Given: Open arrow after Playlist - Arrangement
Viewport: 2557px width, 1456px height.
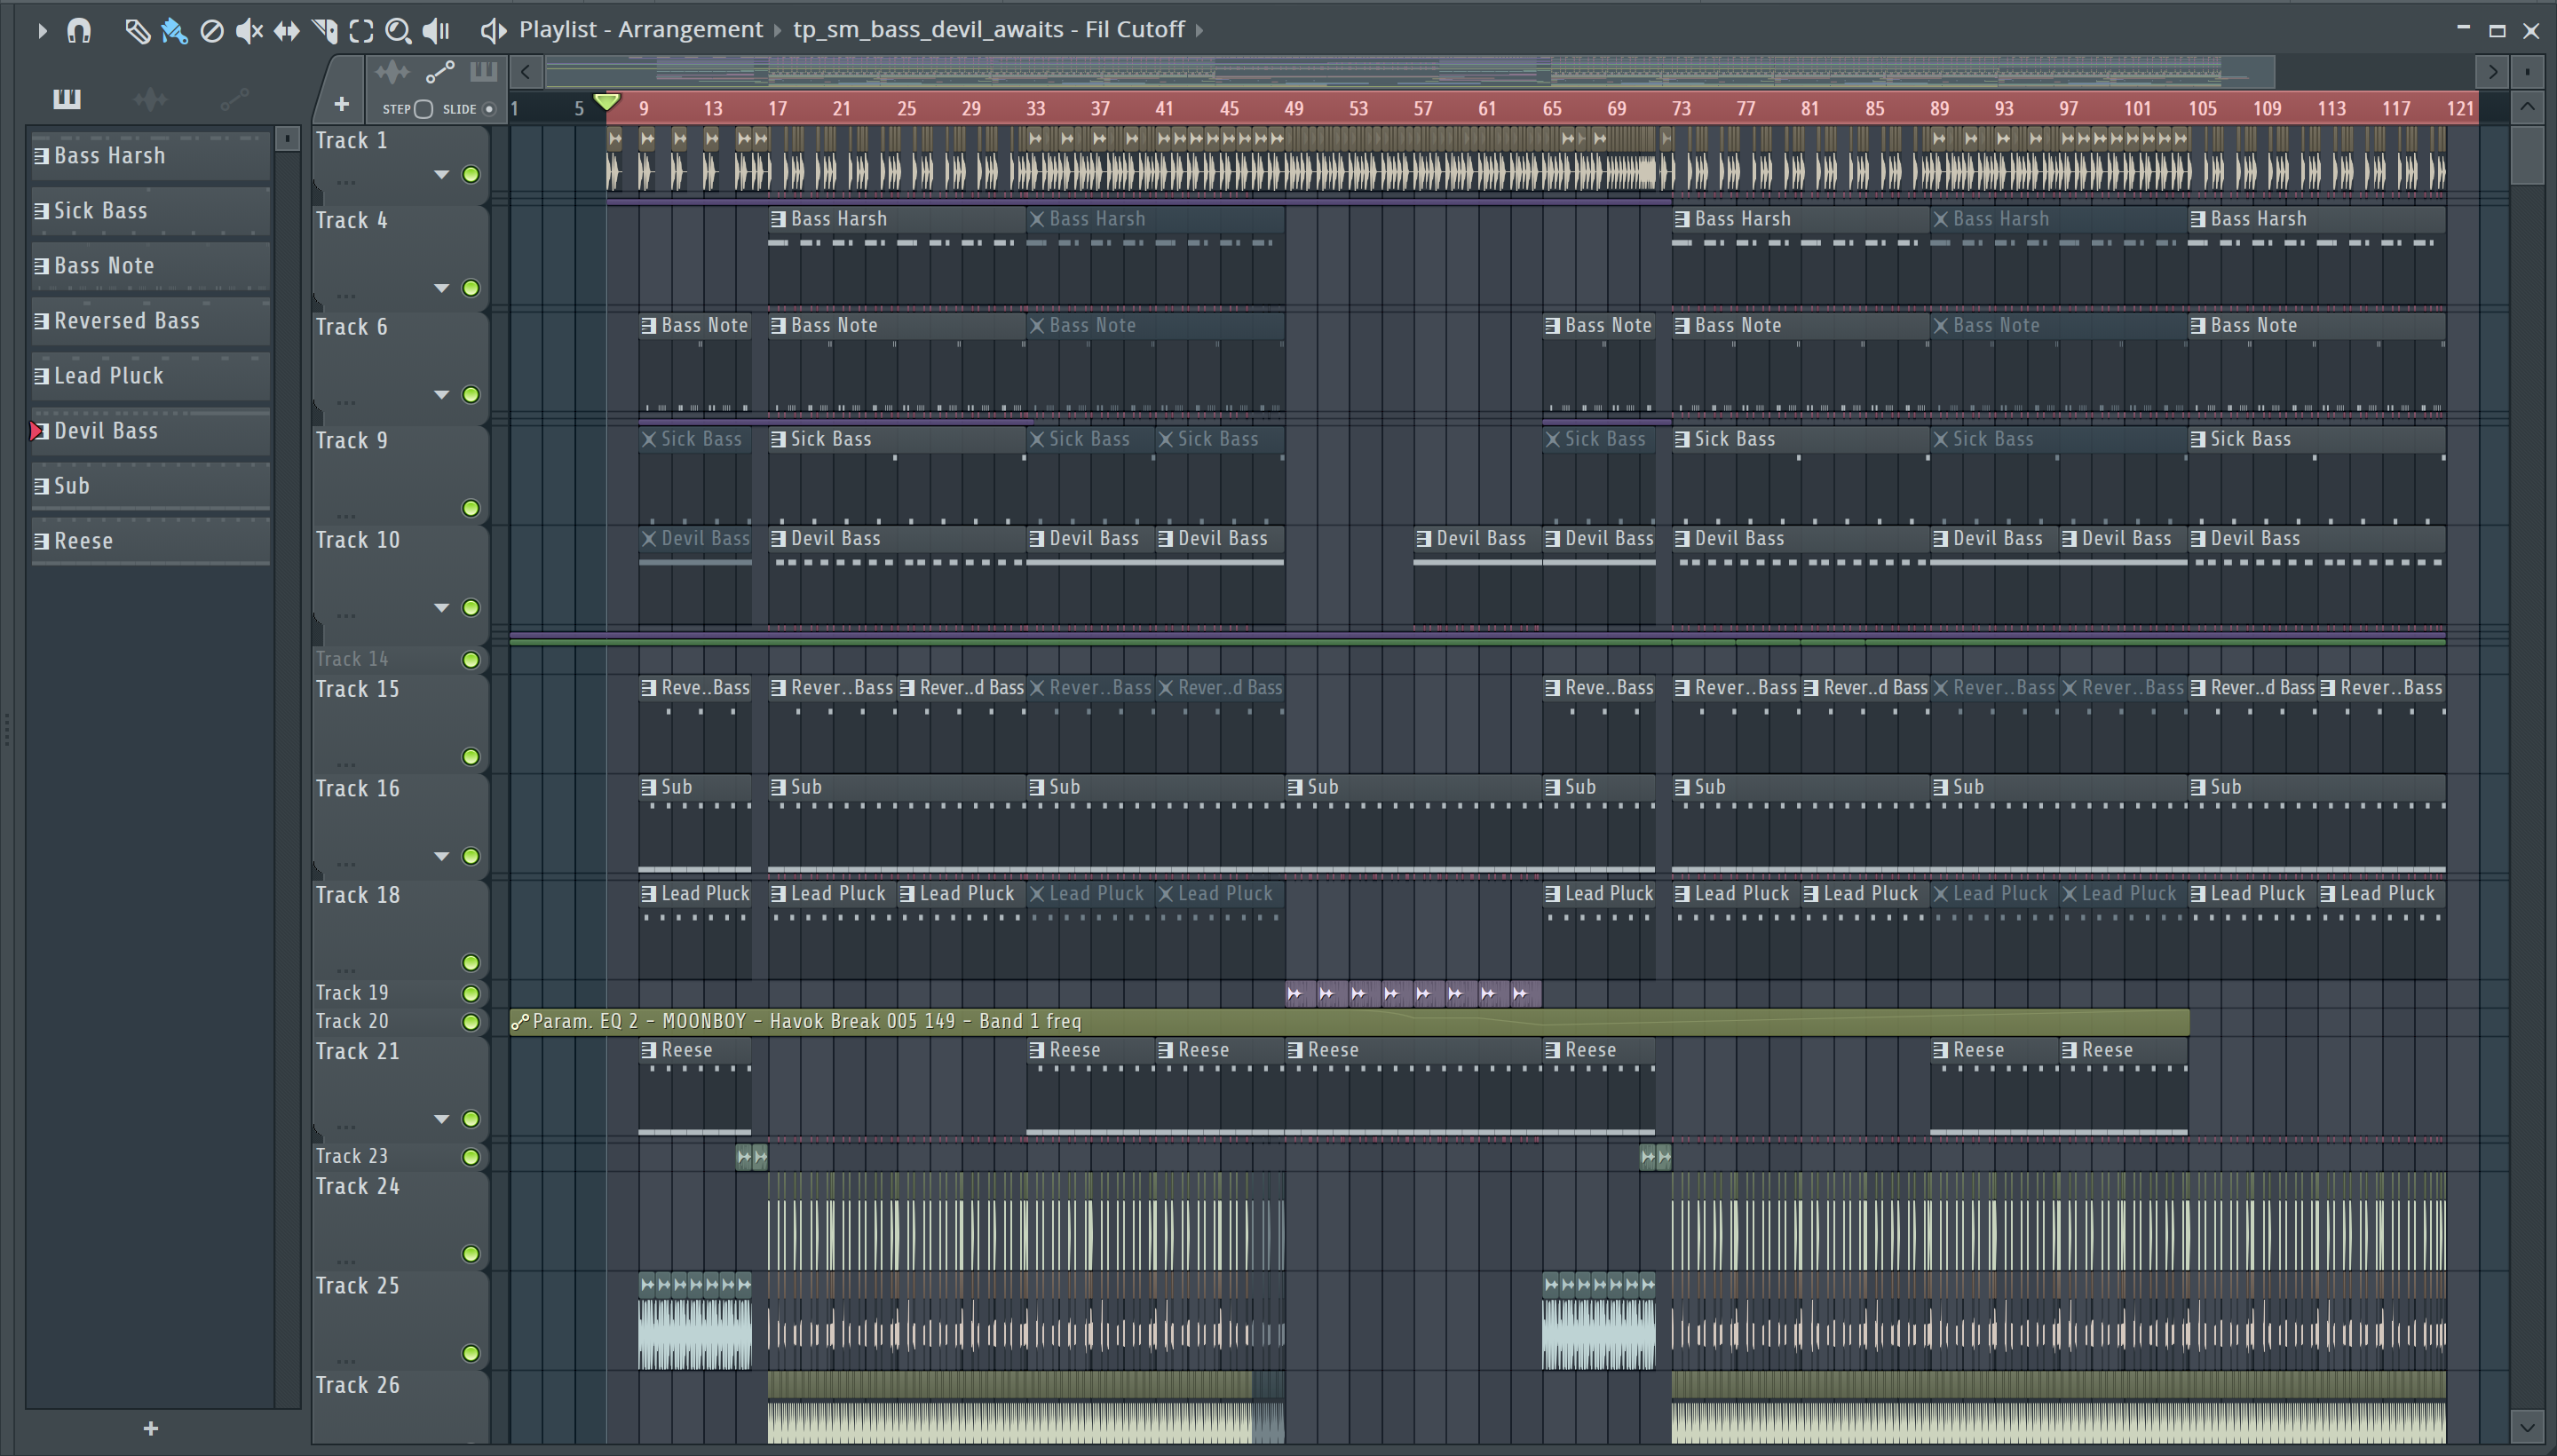Looking at the screenshot, I should point(778,31).
